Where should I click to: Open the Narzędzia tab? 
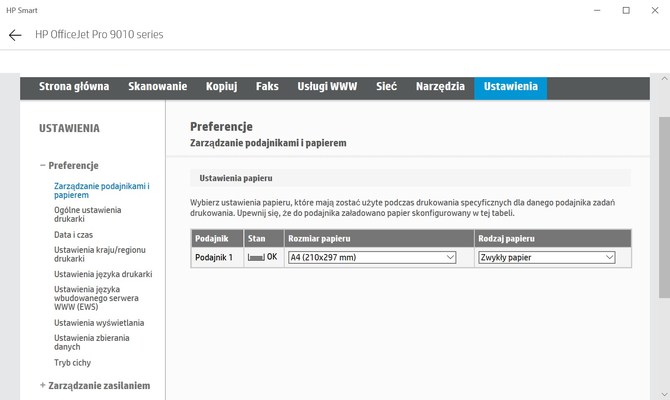(x=440, y=86)
